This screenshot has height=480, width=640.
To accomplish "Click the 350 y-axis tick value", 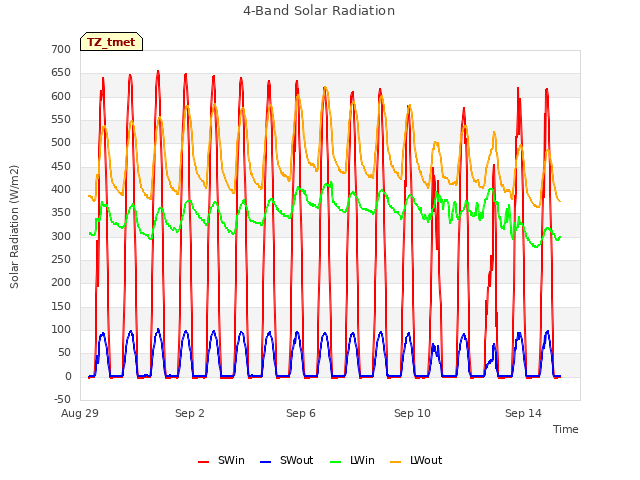I will point(61,213).
